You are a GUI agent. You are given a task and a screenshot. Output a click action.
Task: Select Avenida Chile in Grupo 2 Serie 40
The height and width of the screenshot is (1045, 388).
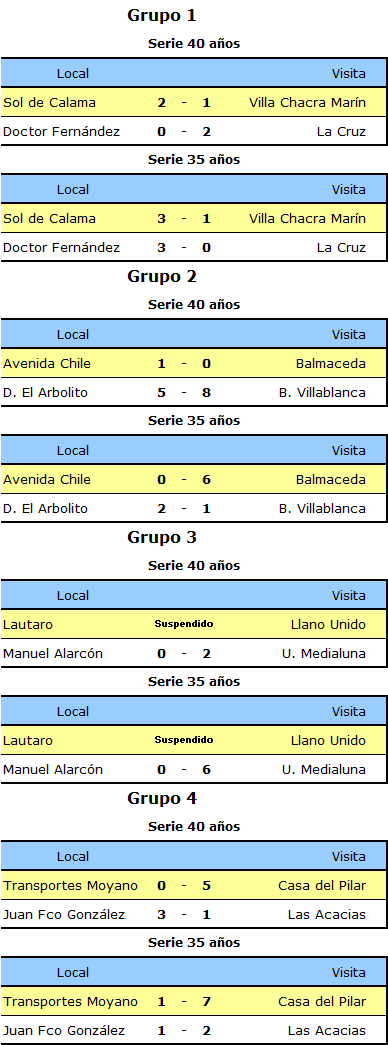coord(47,364)
